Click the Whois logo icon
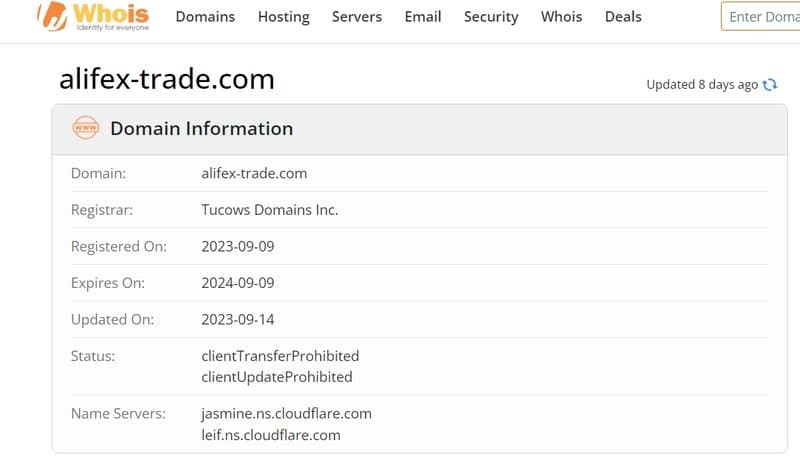 pos(94,16)
